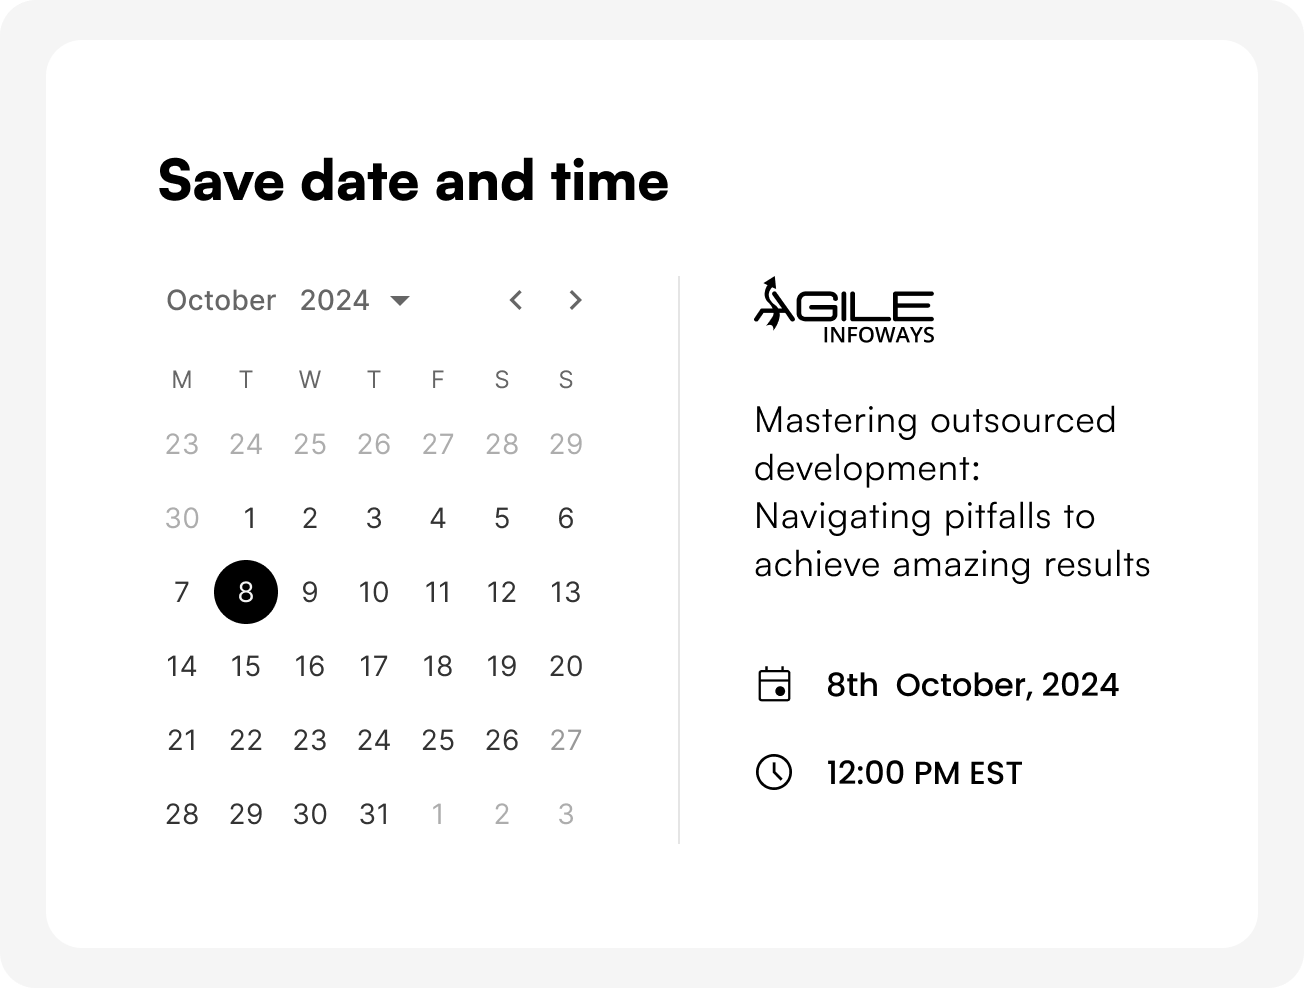Select October 15 in the calendar
Viewport: 1304px width, 988px height.
pos(246,666)
